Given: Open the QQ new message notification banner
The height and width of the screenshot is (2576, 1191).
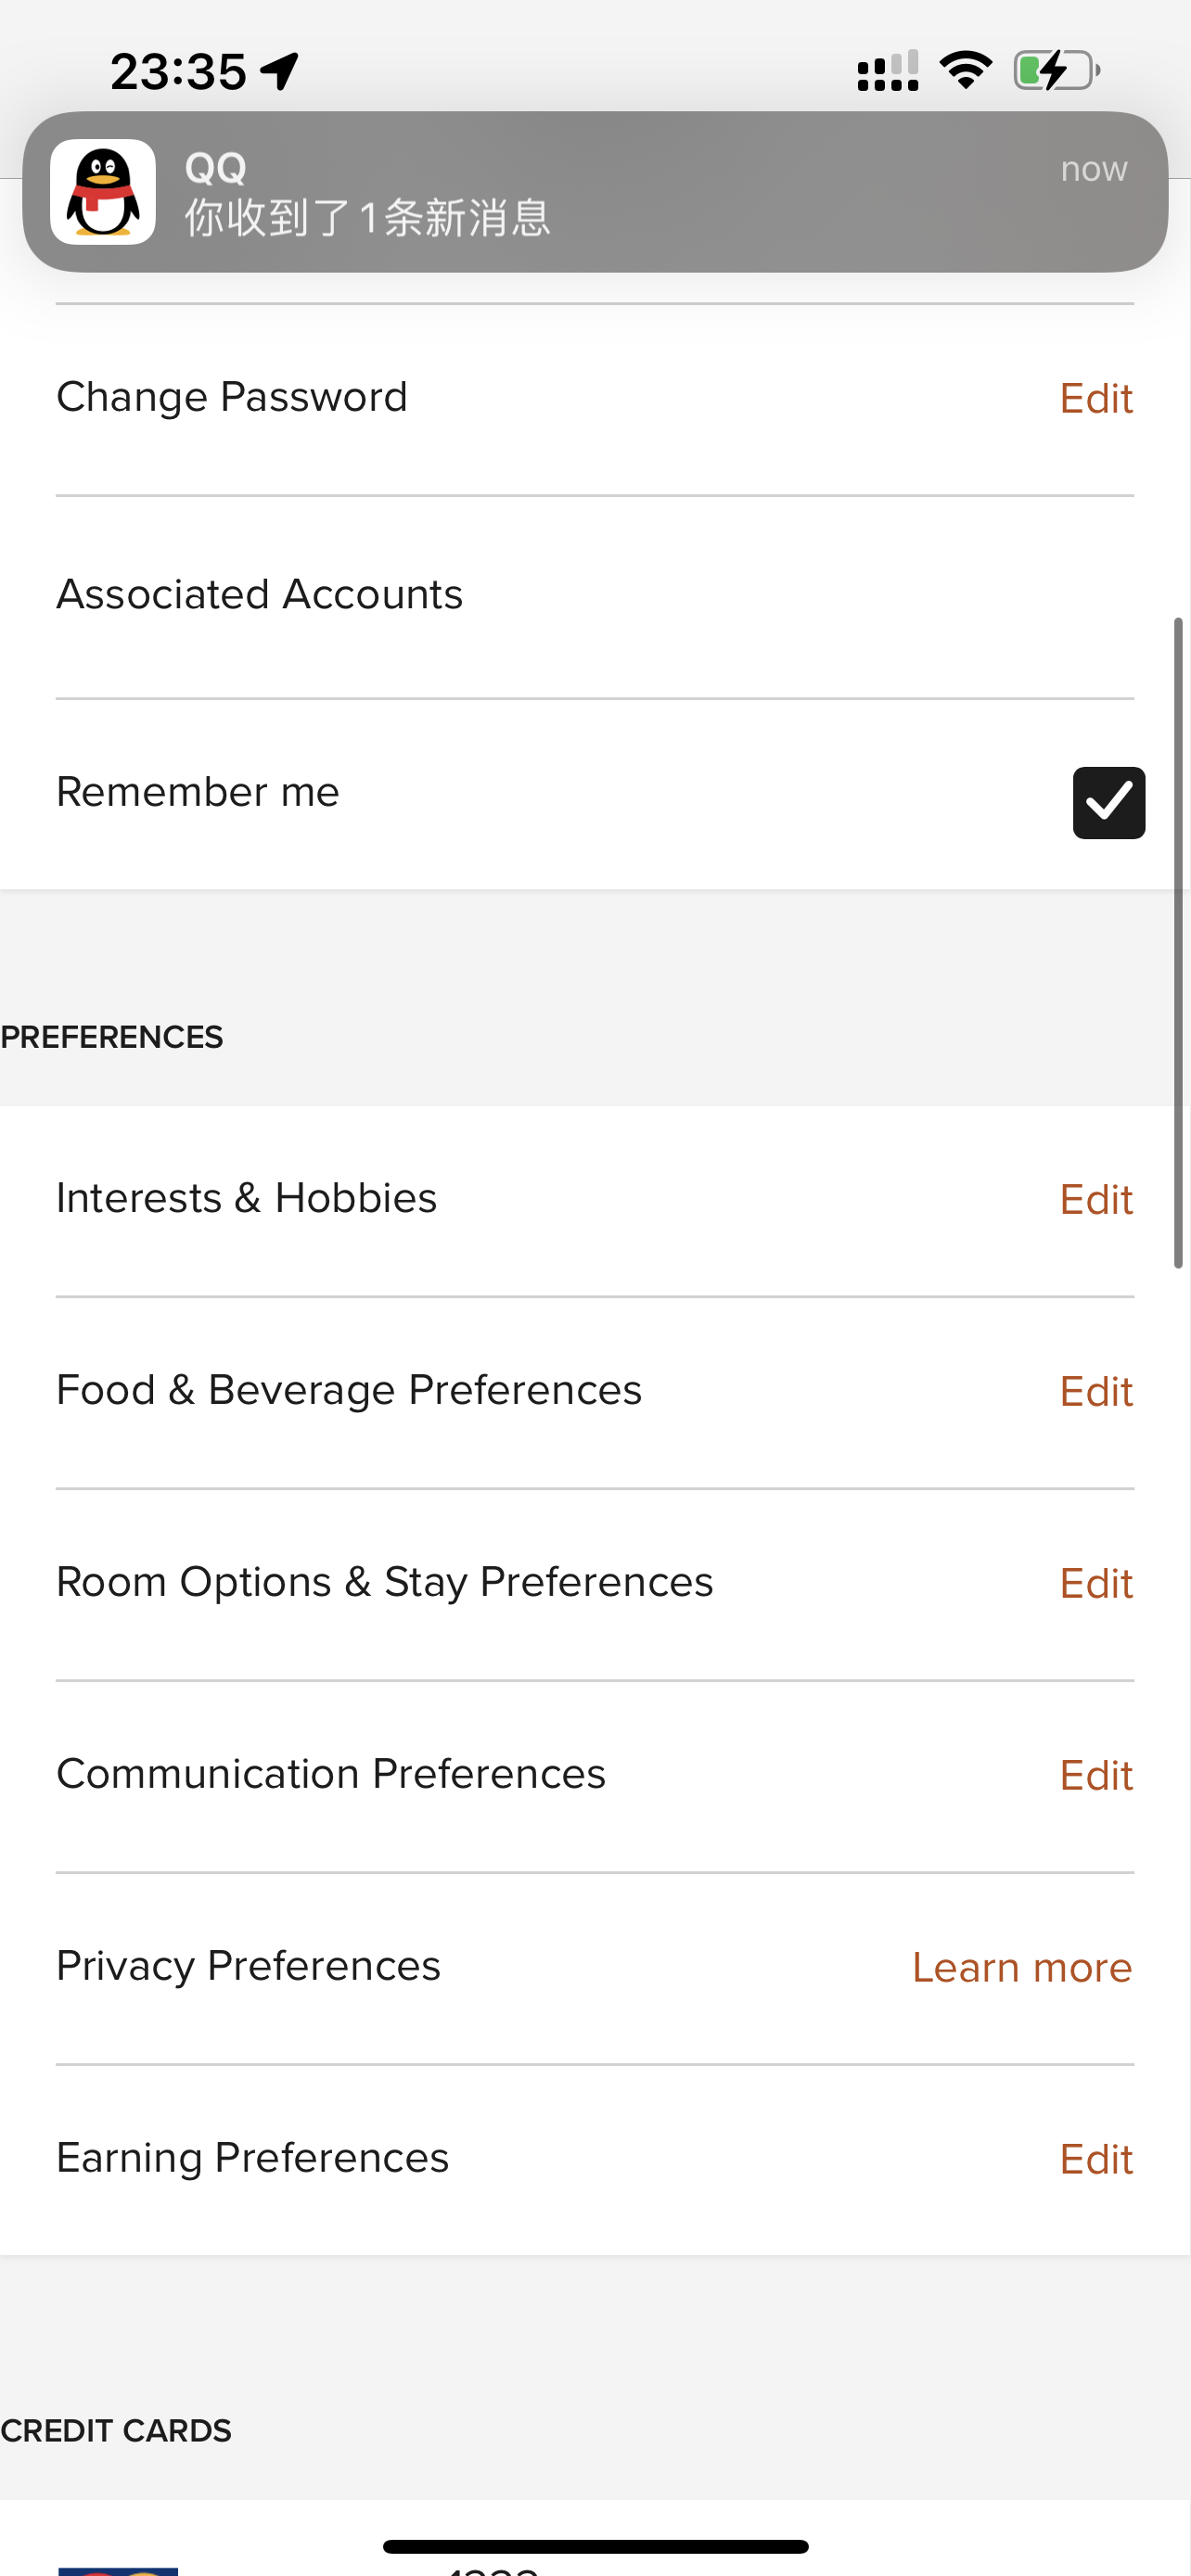Looking at the screenshot, I should click(x=595, y=192).
